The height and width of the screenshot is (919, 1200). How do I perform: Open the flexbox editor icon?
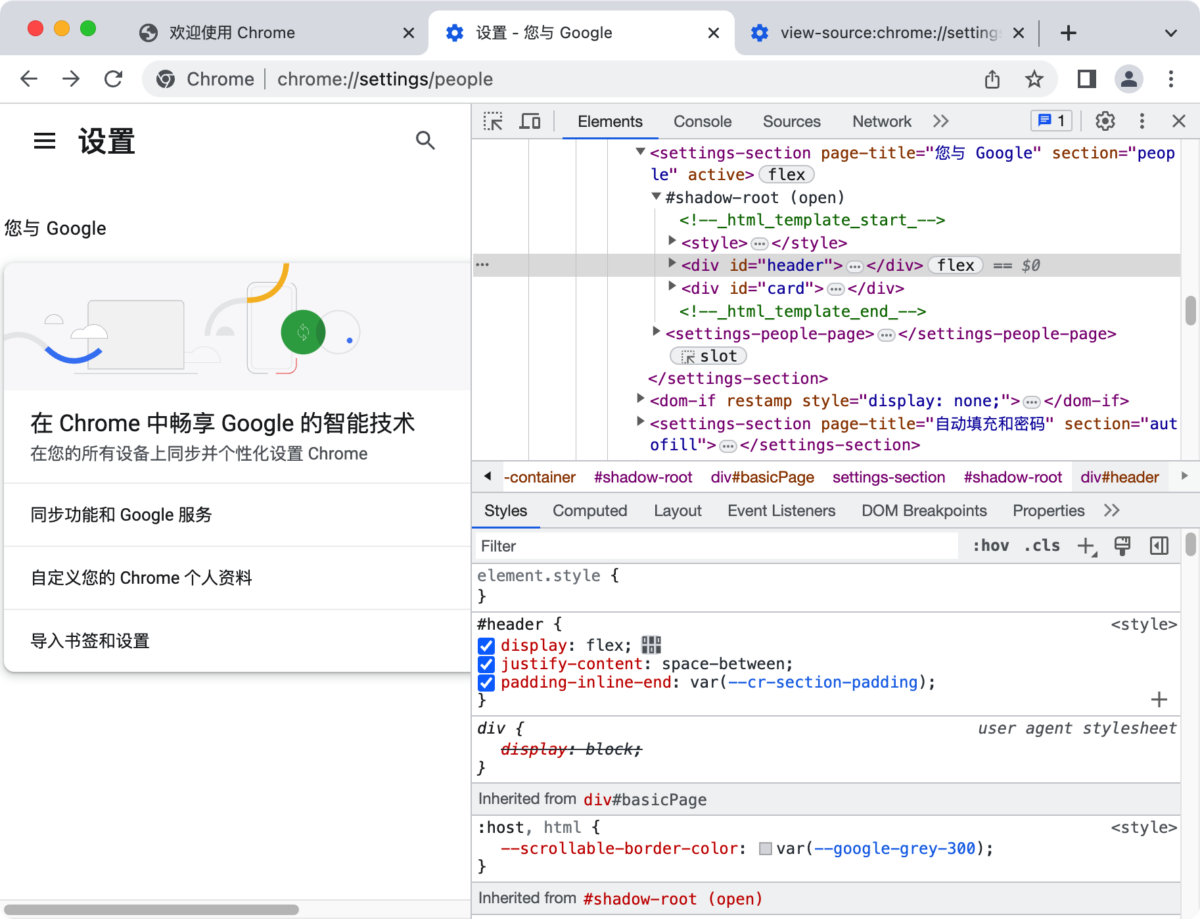(651, 645)
